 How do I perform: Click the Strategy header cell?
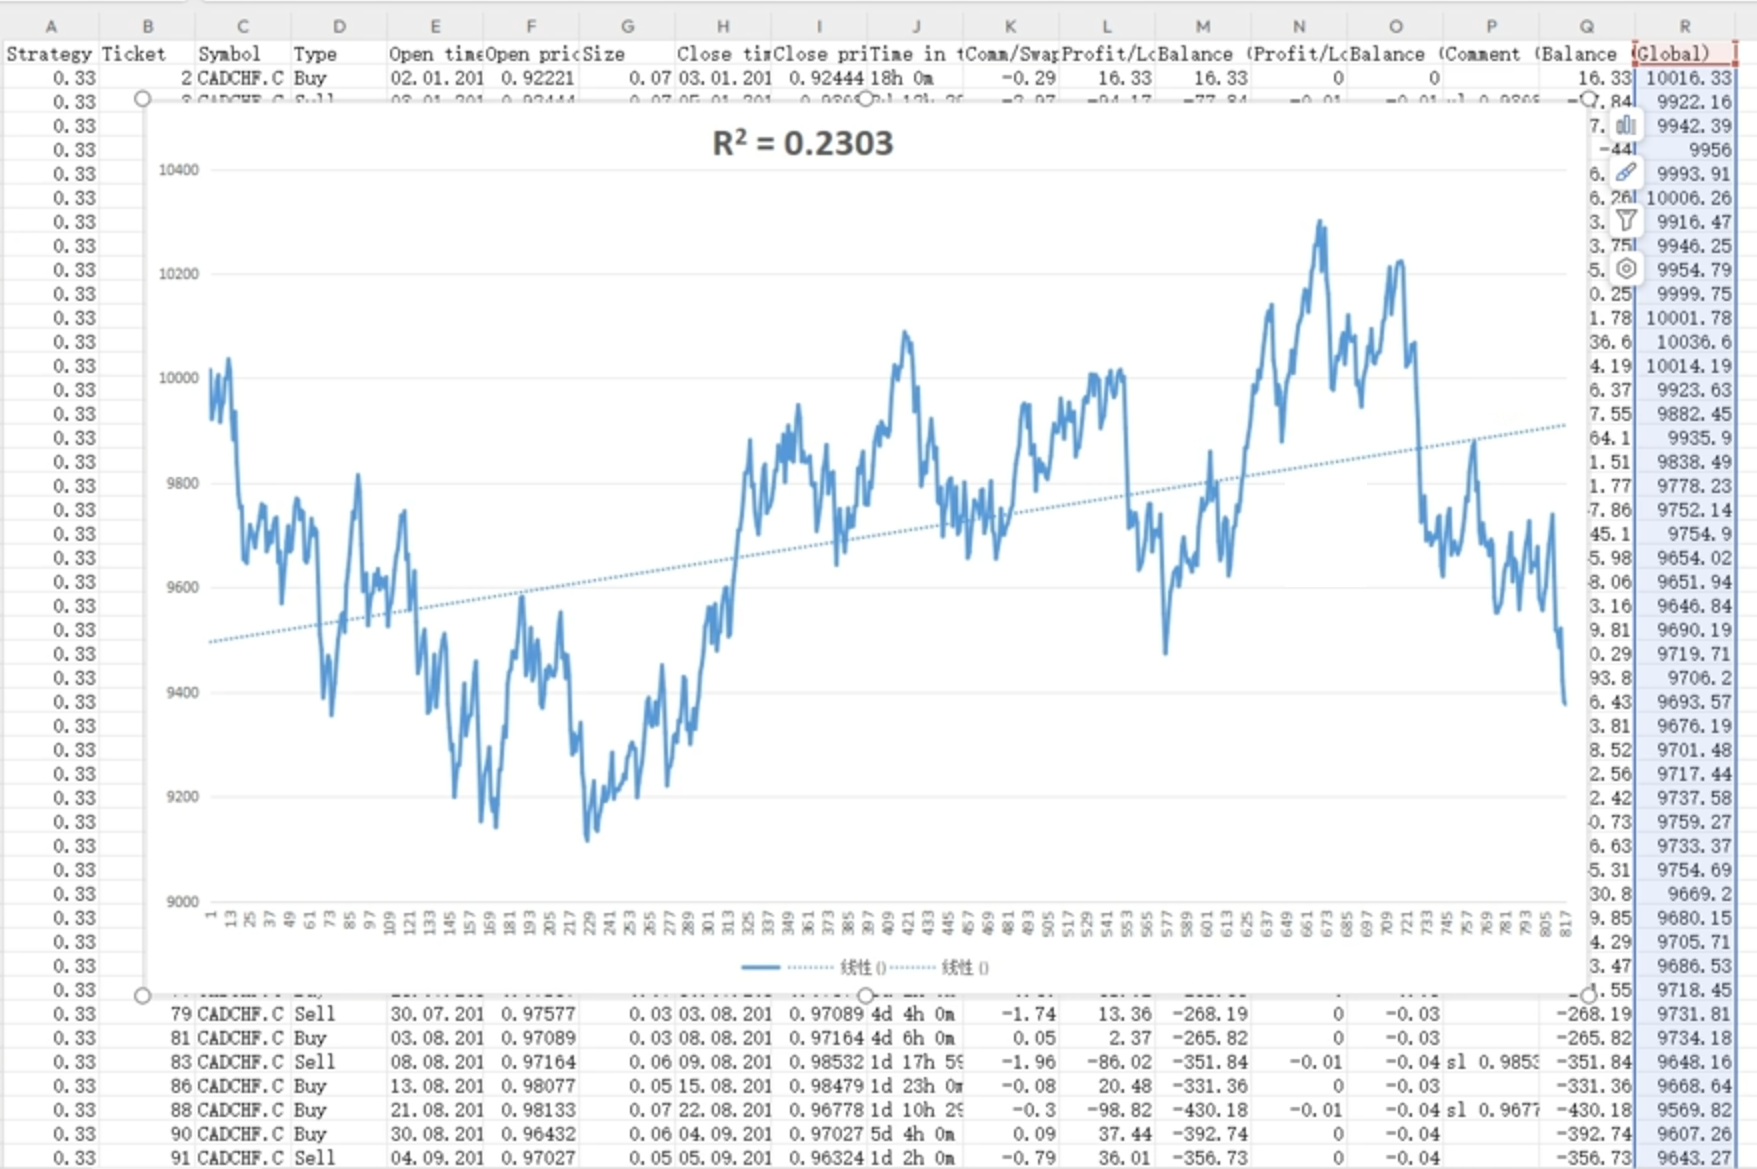pos(50,54)
